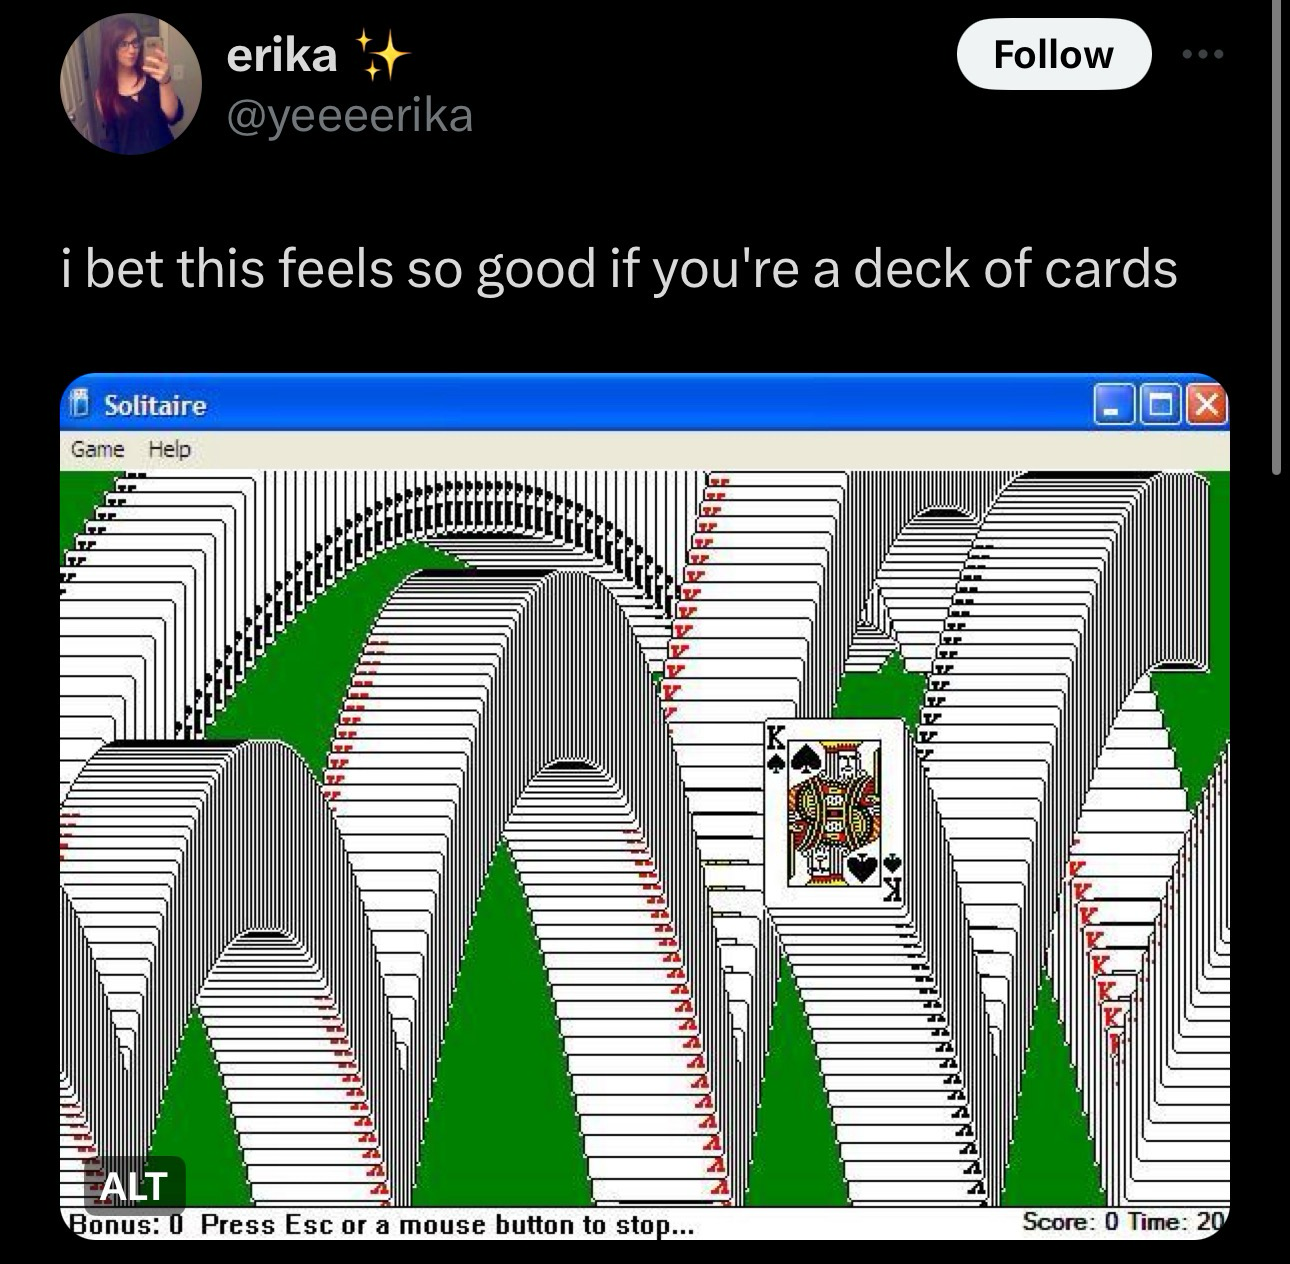
Task: Click the Press Esc to stop message
Action: click(x=447, y=1224)
